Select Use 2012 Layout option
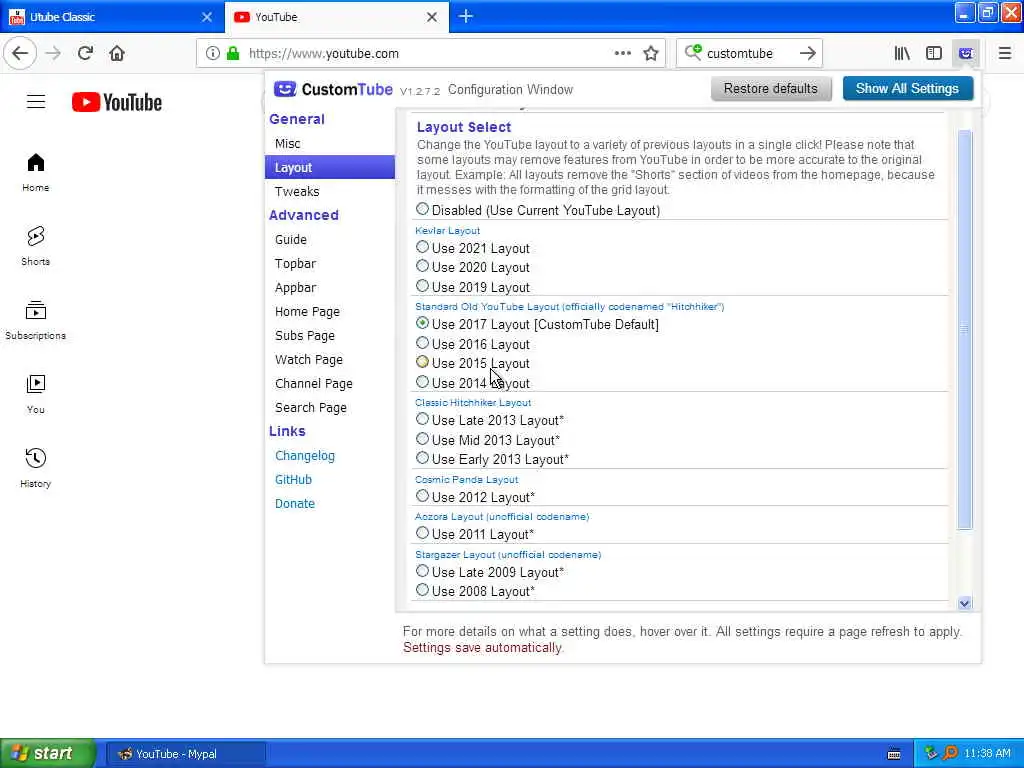Viewport: 1024px width, 768px height. 423,496
